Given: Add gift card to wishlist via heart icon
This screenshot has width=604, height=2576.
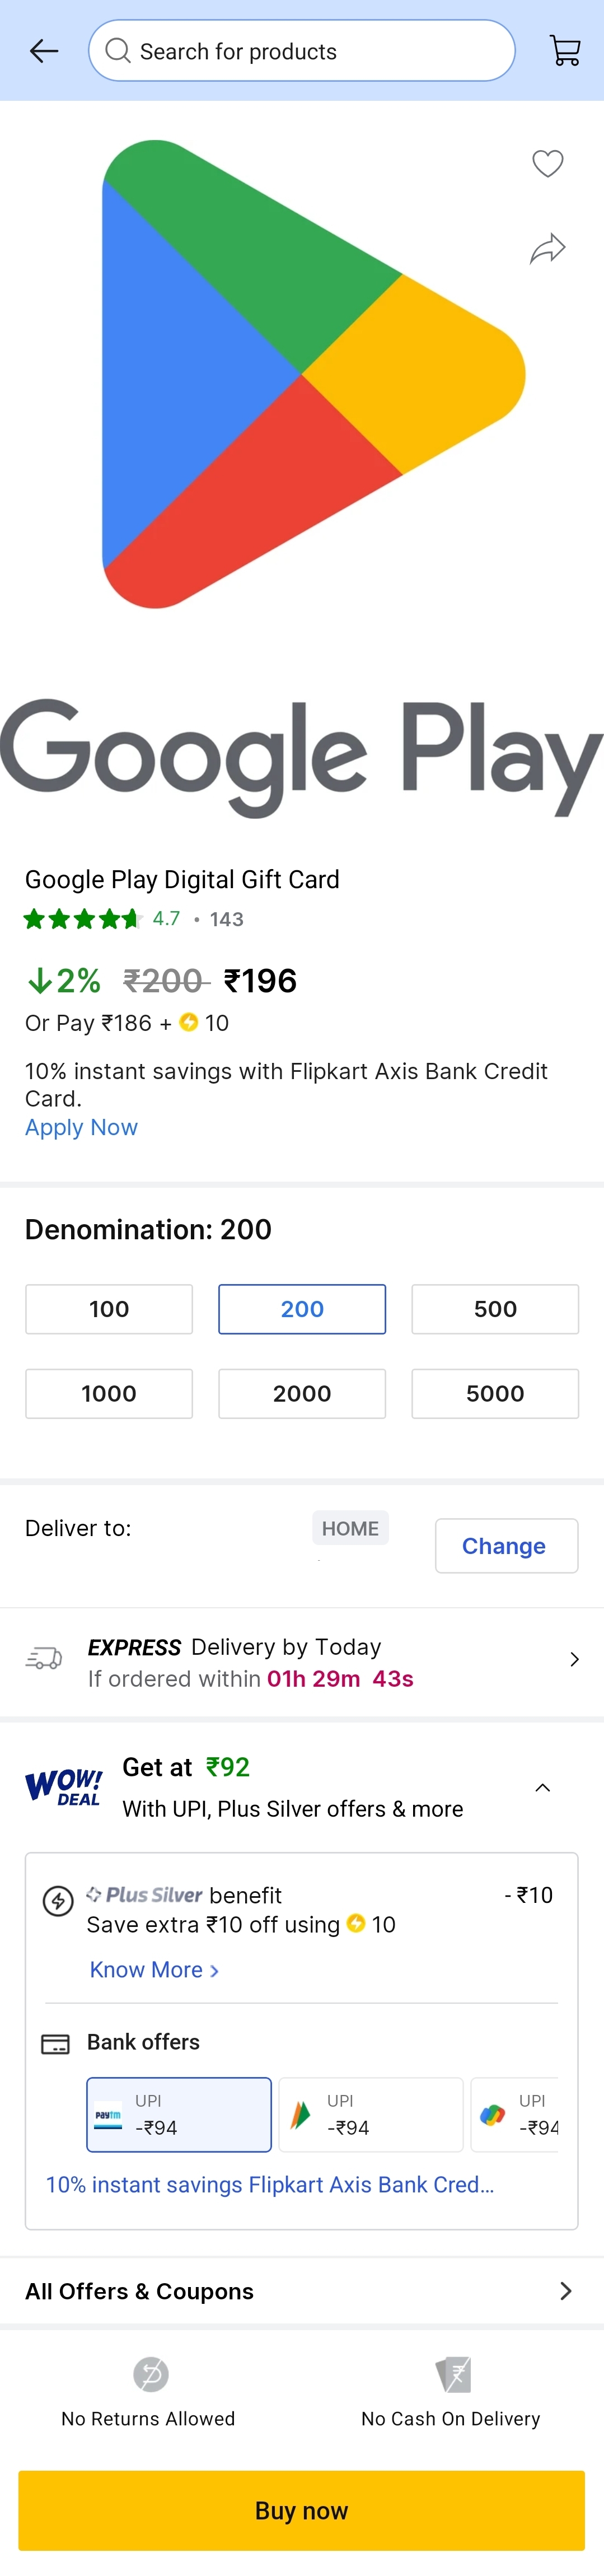Looking at the screenshot, I should (547, 163).
